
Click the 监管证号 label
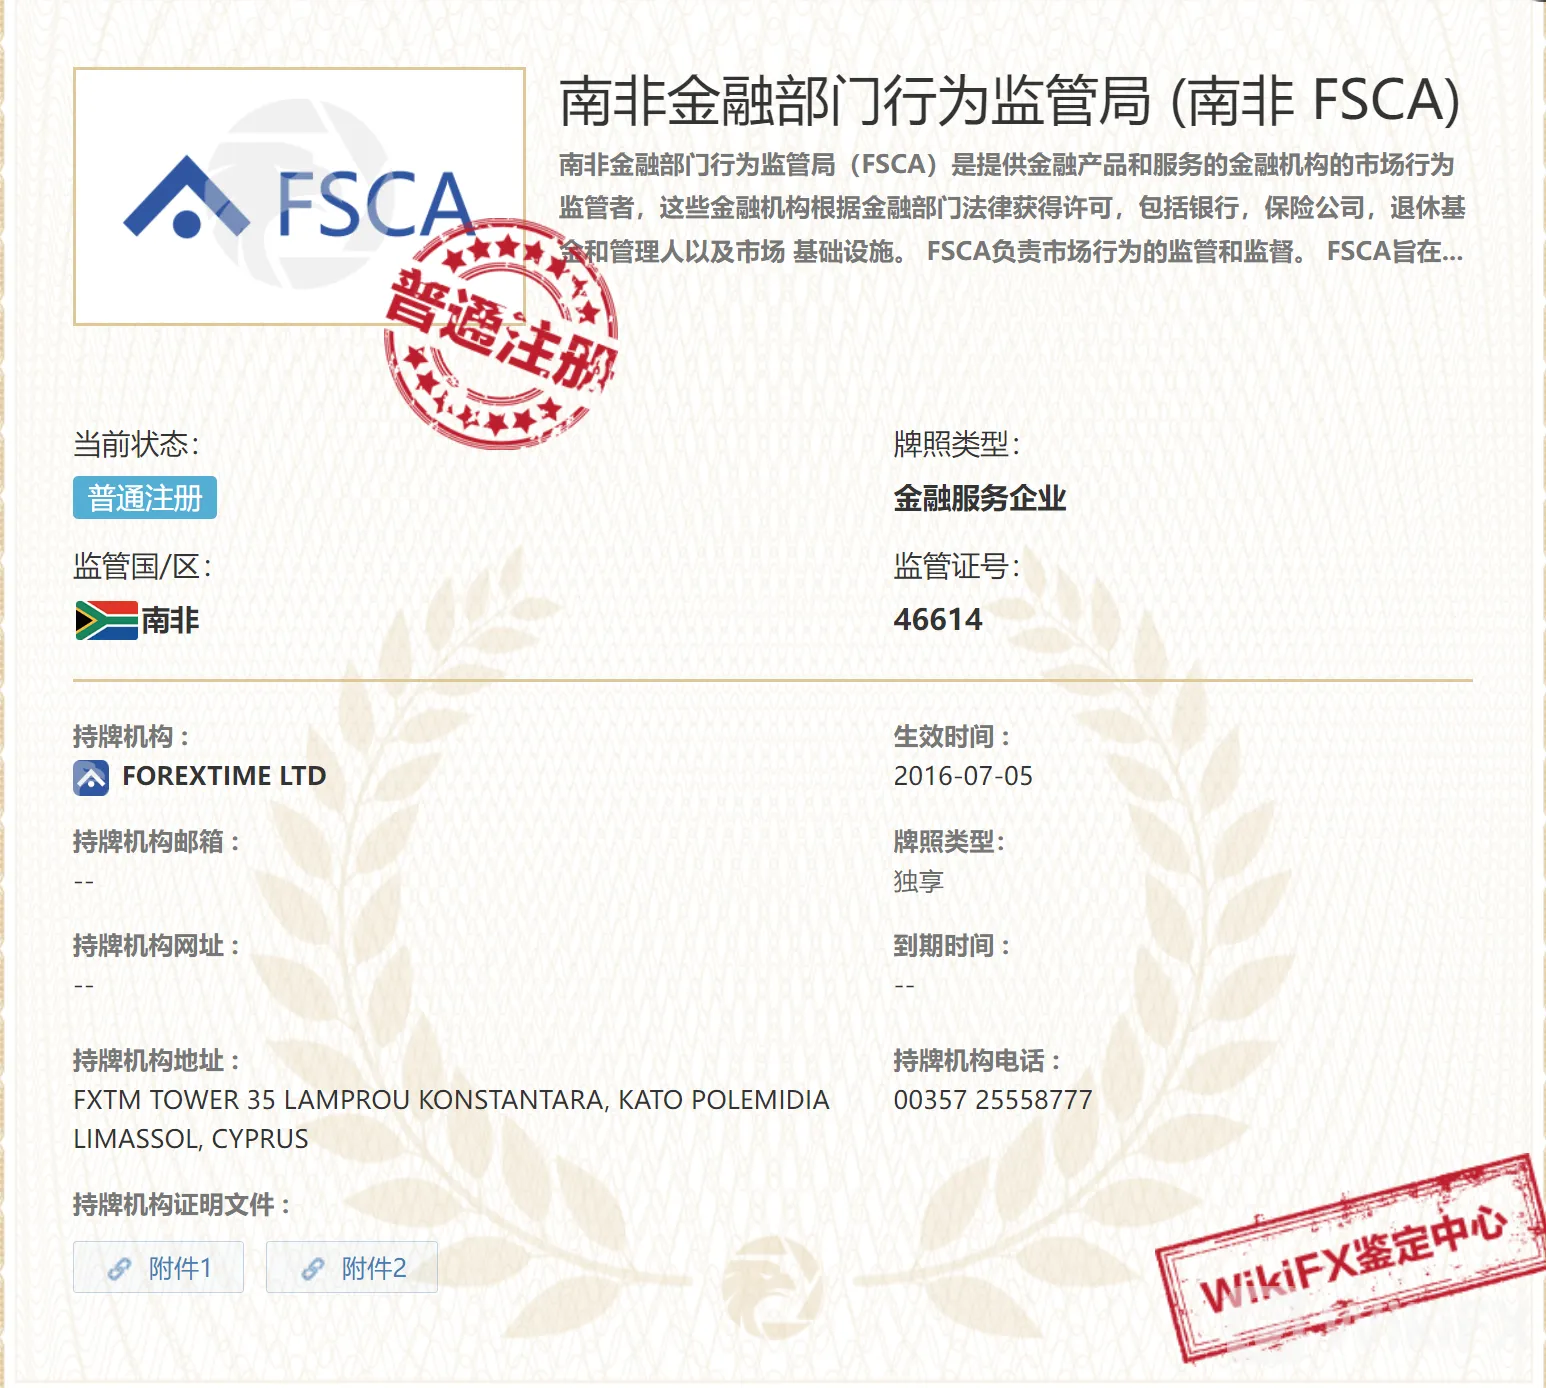[x=957, y=567]
